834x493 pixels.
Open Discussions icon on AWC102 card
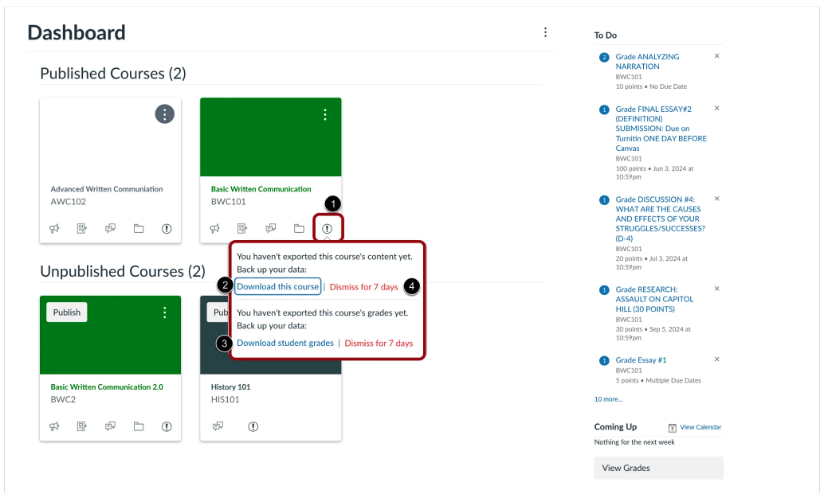110,229
